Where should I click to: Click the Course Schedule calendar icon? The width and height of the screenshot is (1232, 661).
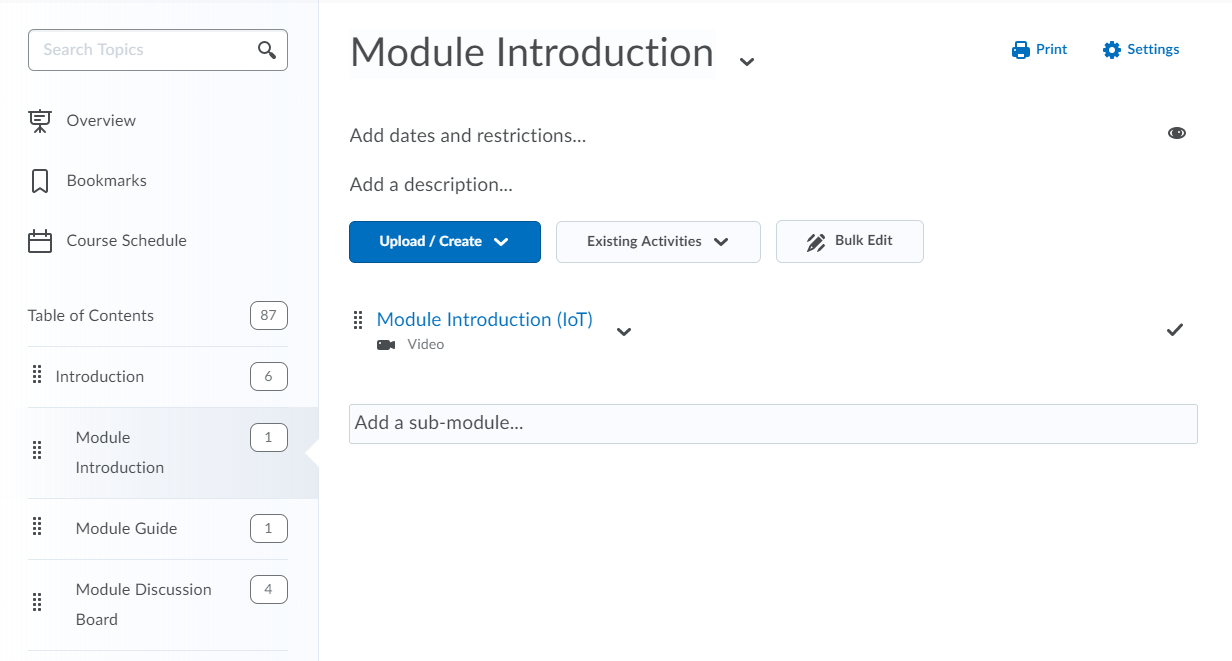[x=40, y=241]
